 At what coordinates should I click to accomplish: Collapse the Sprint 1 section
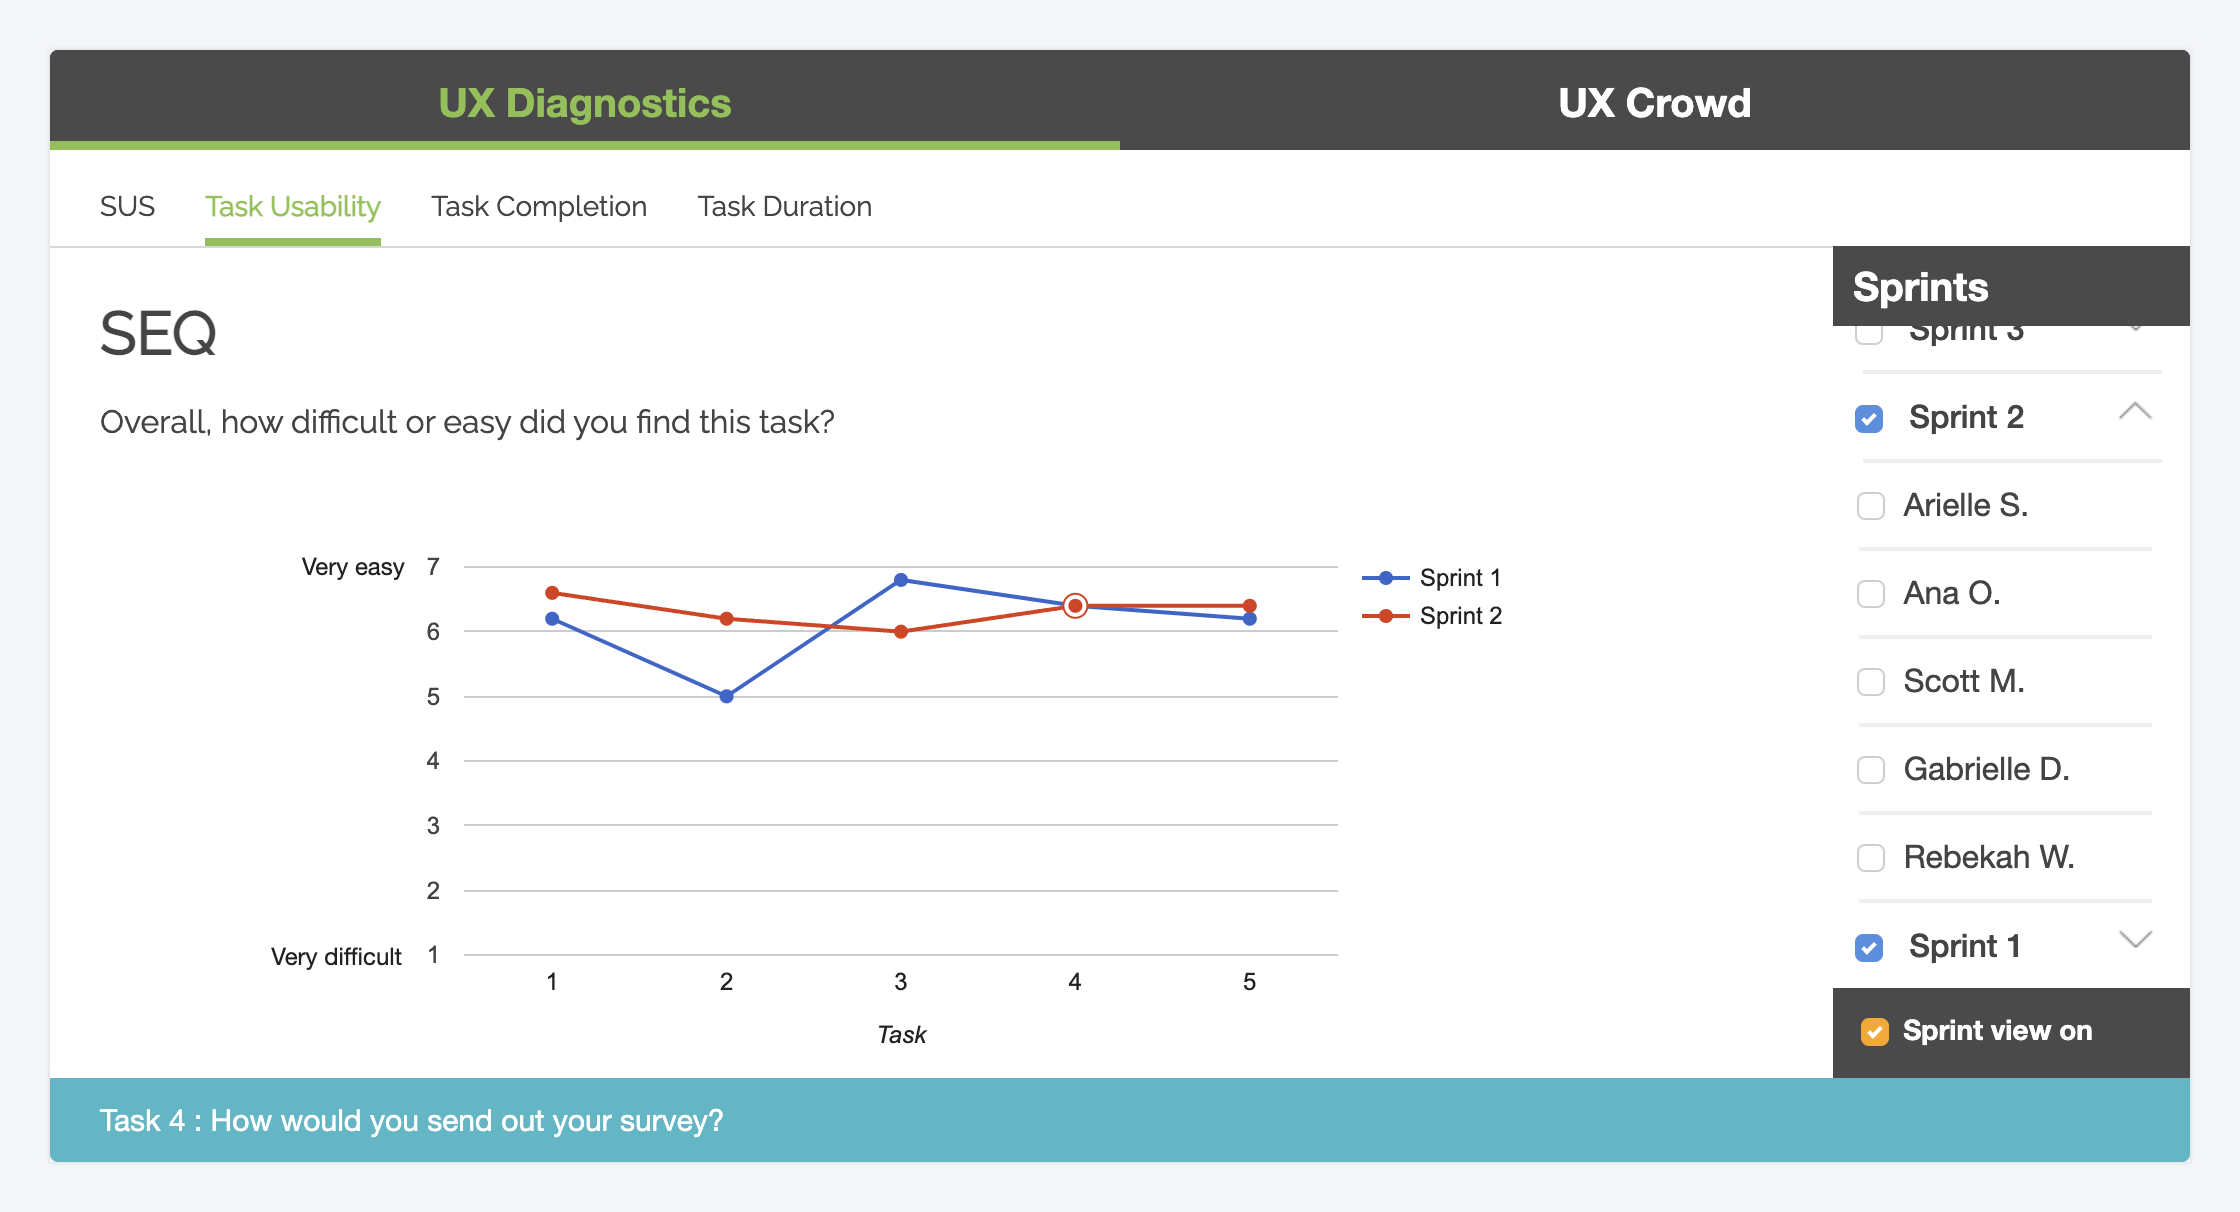tap(2137, 942)
